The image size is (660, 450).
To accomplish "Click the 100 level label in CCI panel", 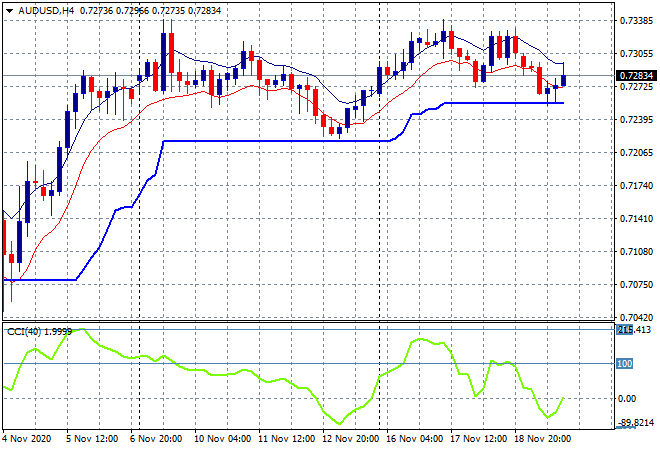I will [x=624, y=364].
